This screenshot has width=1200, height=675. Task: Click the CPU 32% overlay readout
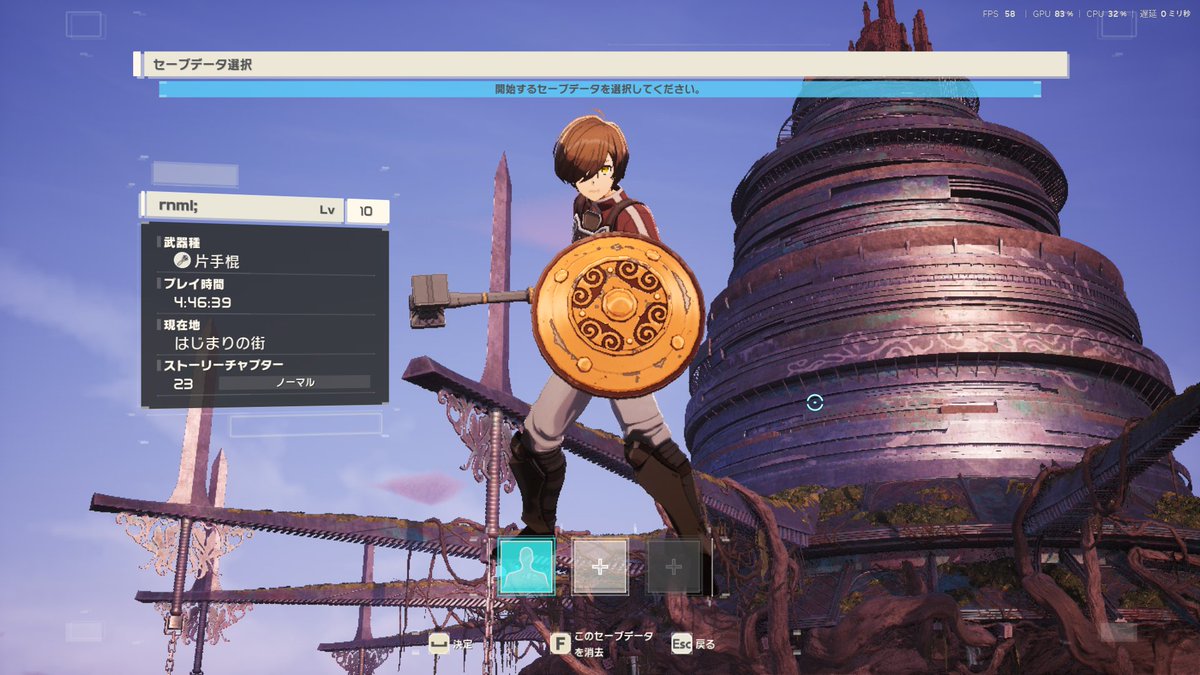pos(1107,14)
